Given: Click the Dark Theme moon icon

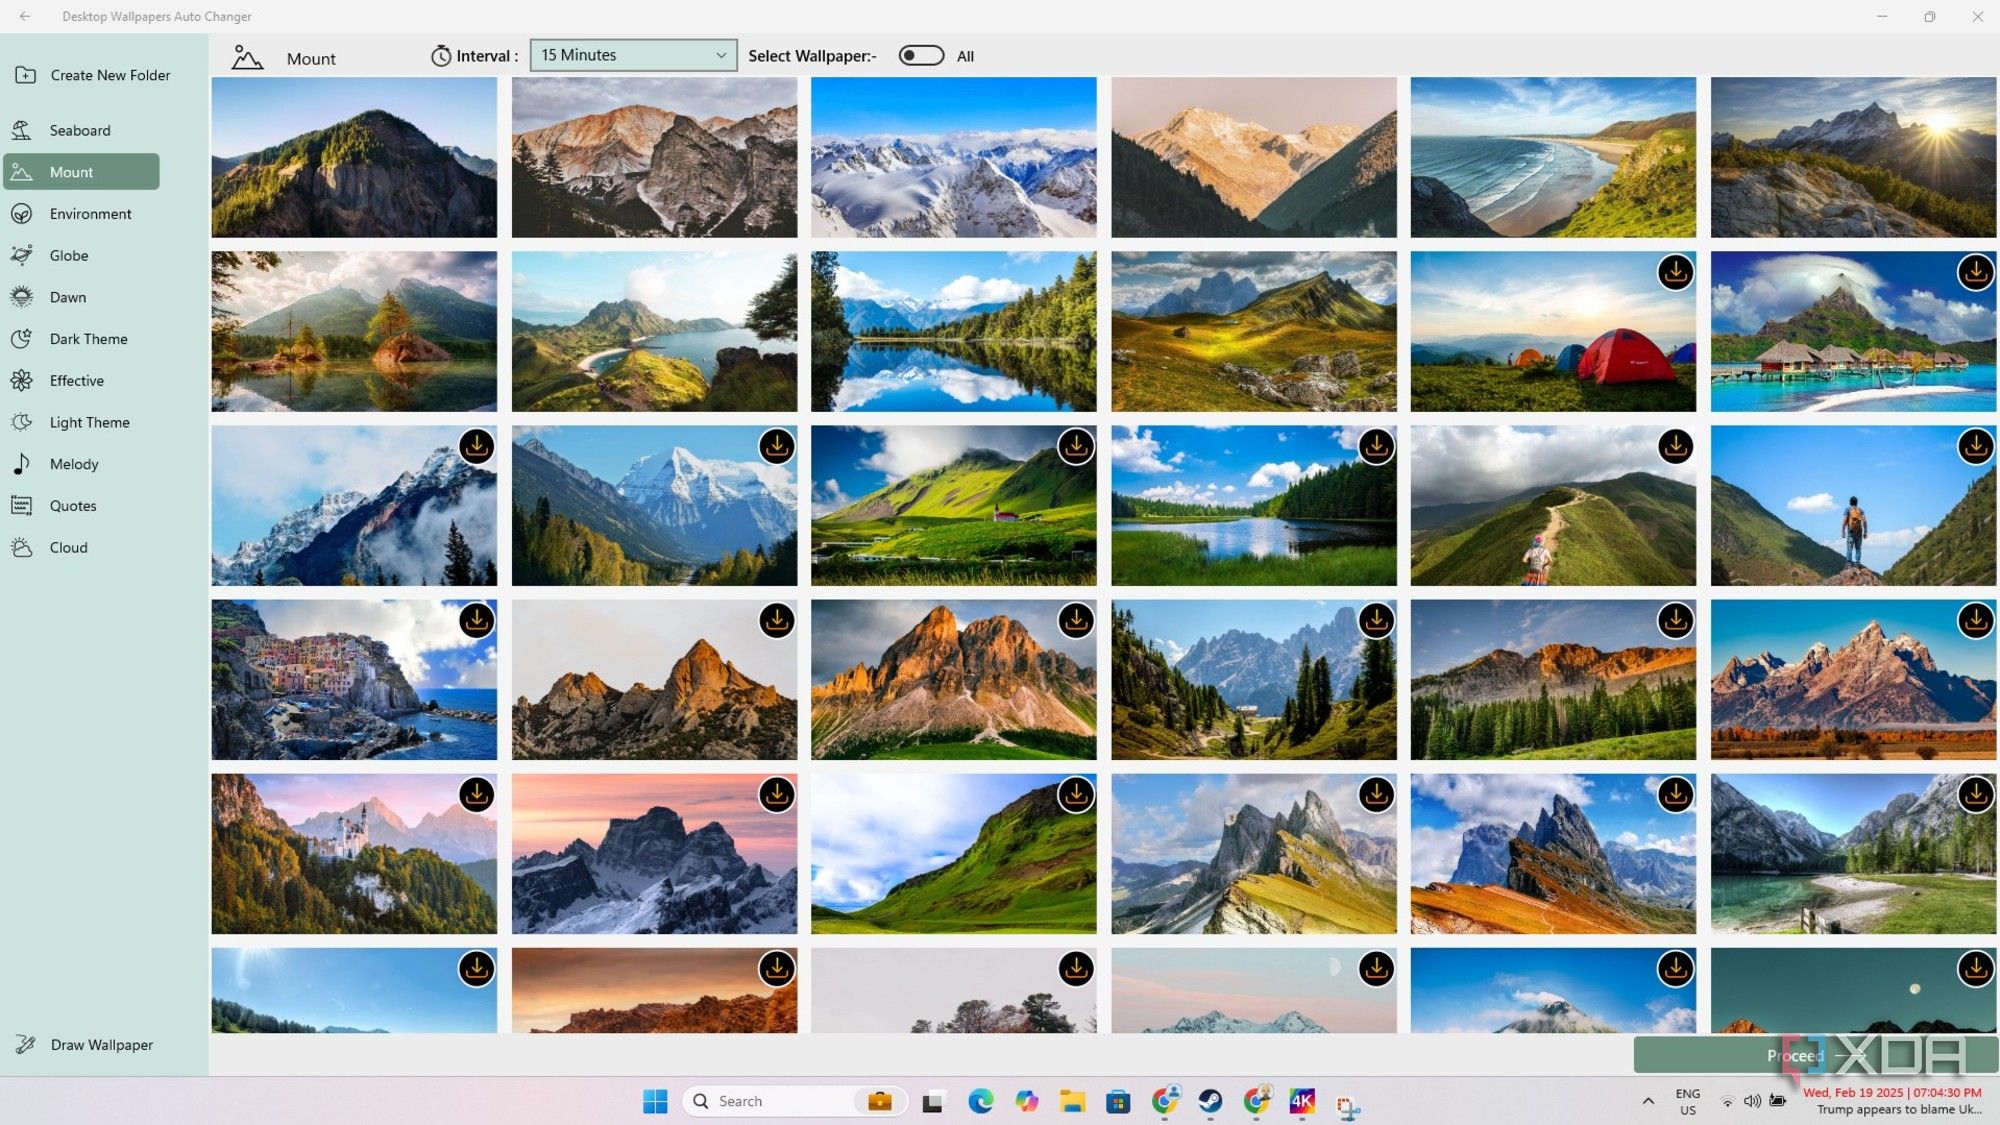Looking at the screenshot, I should 22,339.
